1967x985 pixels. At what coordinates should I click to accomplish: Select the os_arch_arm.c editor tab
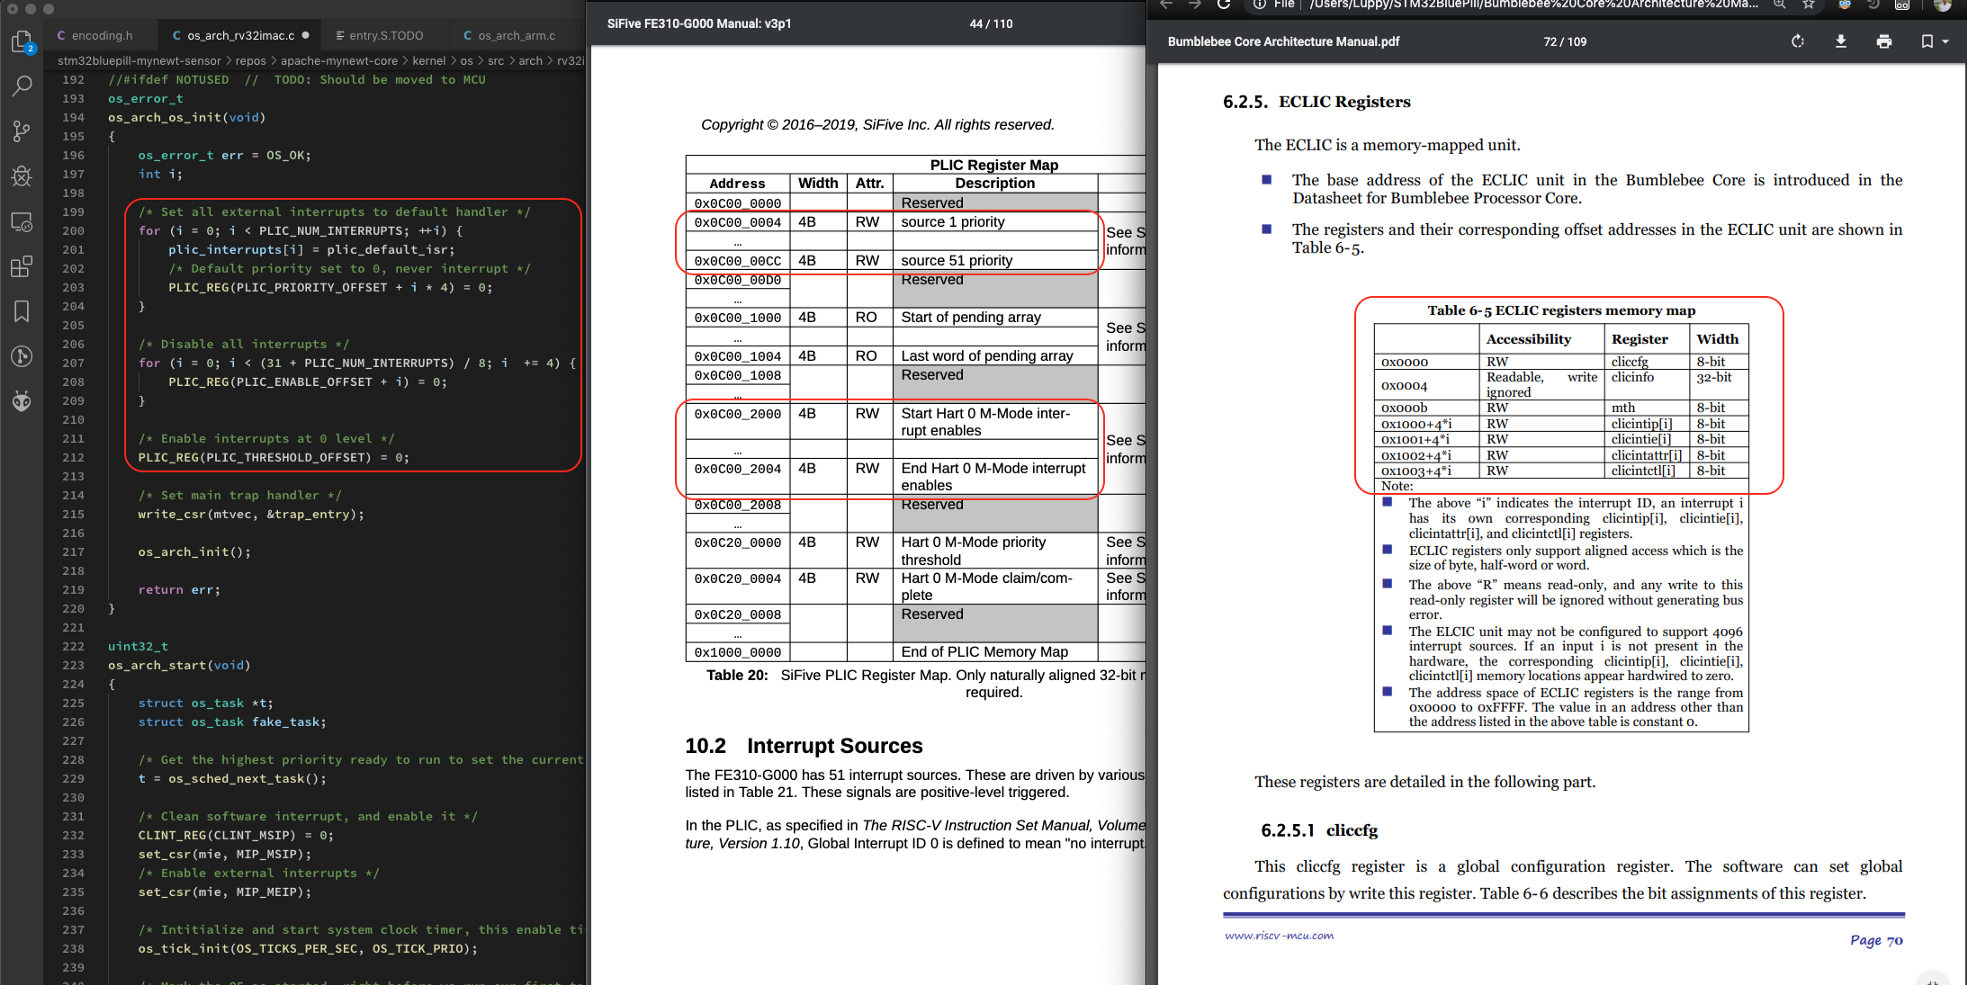(515, 36)
